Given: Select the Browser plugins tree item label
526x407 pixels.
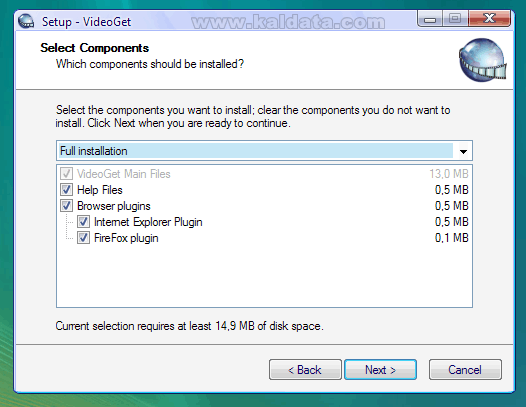Looking at the screenshot, I should click(114, 206).
